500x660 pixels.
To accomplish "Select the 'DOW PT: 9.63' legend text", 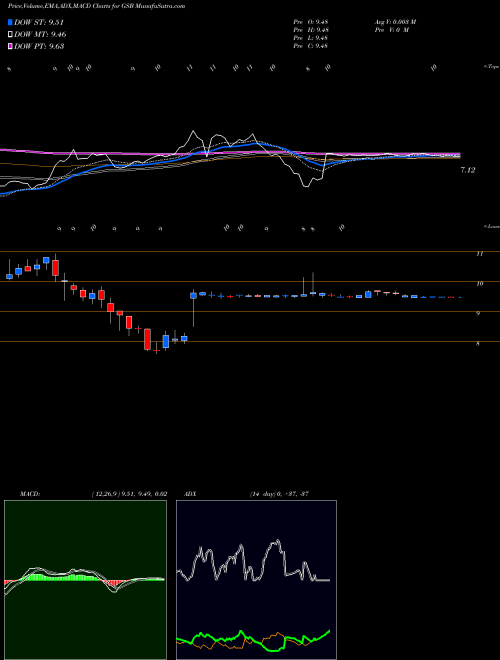I will point(39,46).
